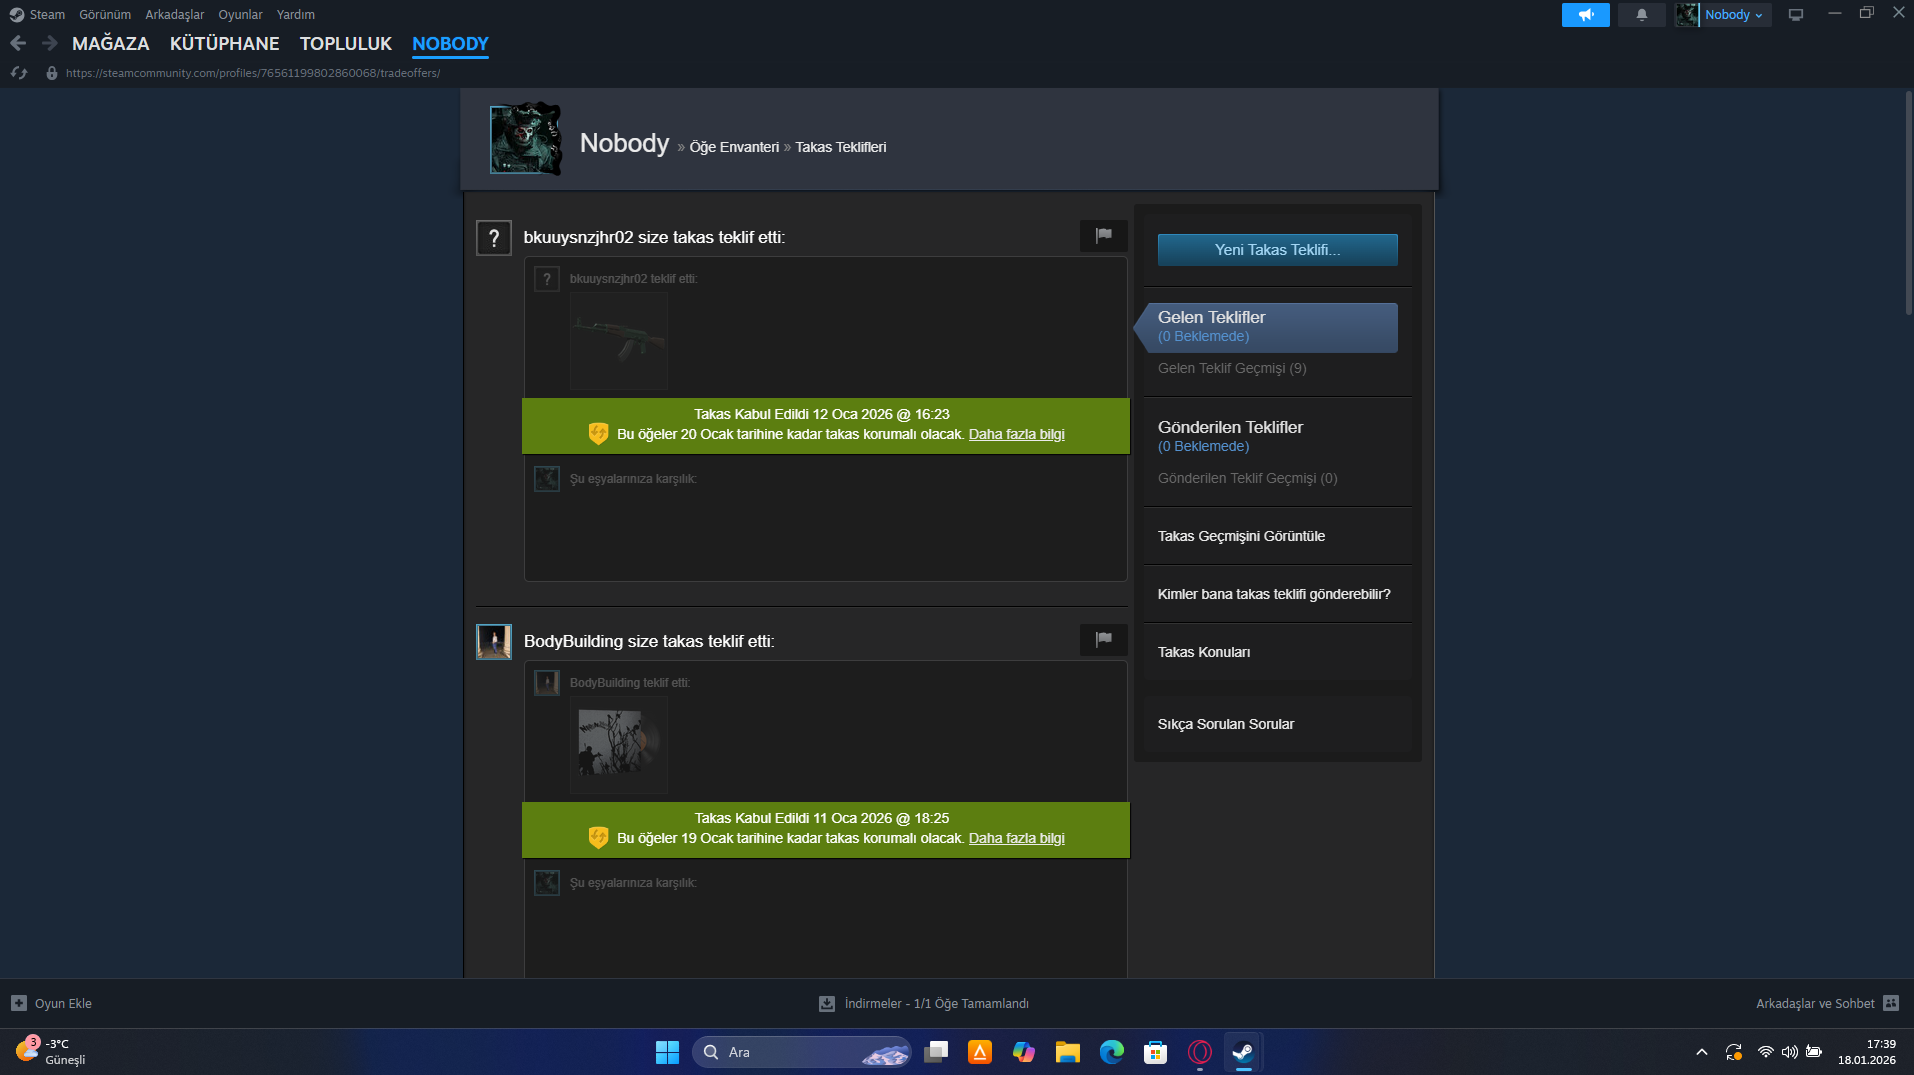
Task: Click the Steam logo menu icon
Action: click(17, 15)
